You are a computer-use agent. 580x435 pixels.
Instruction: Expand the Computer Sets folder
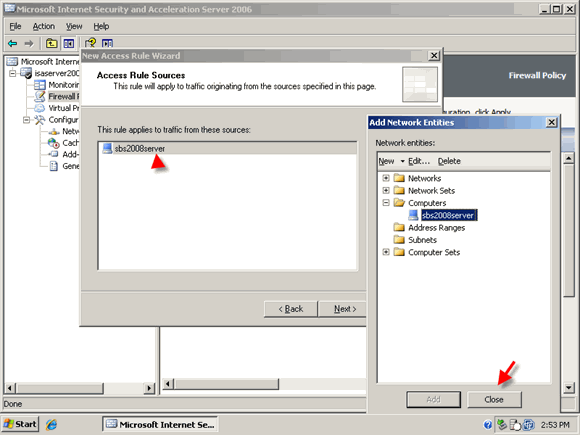coord(386,252)
